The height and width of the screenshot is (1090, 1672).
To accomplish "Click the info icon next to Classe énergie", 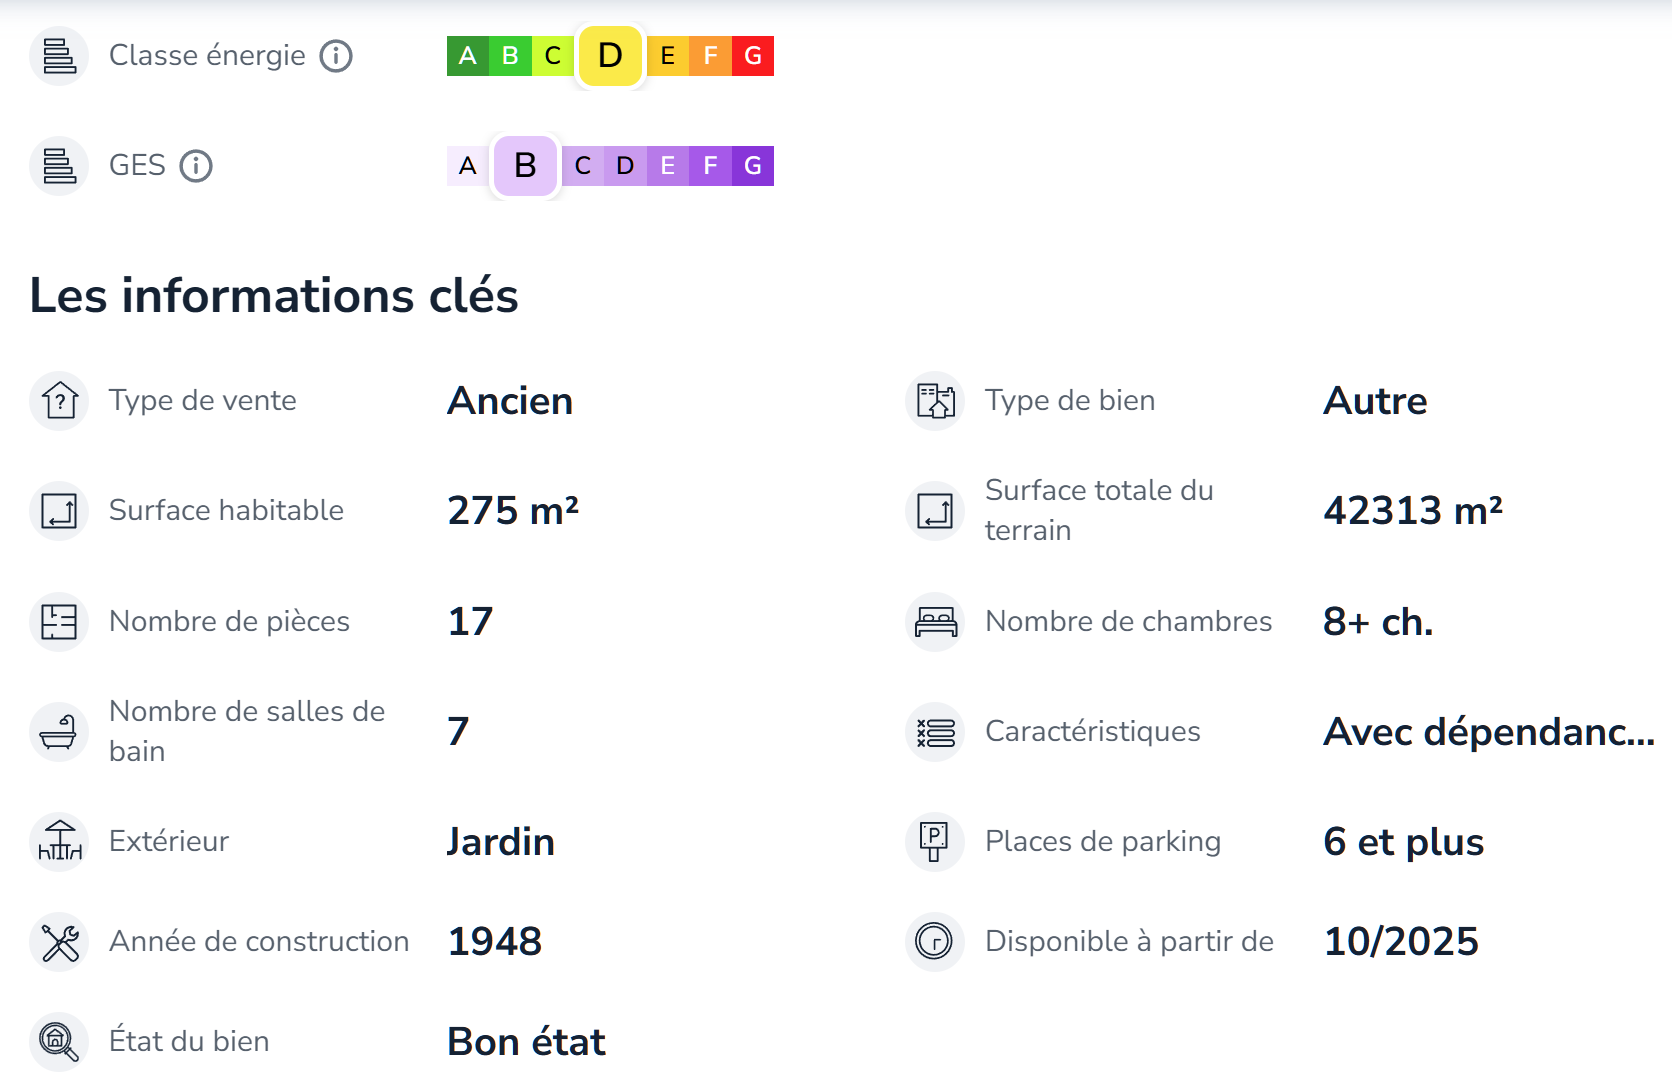I will tap(336, 56).
